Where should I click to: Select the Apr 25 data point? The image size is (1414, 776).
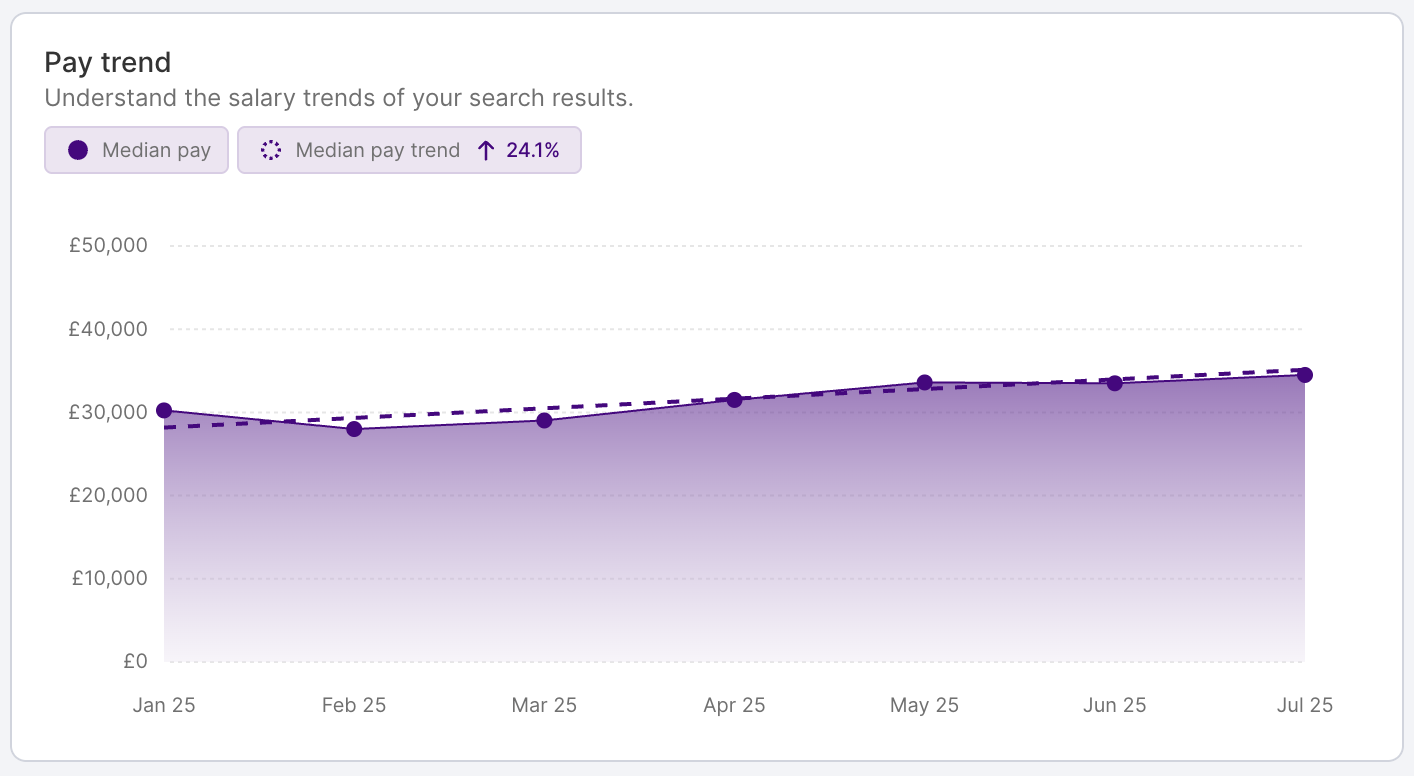[734, 400]
